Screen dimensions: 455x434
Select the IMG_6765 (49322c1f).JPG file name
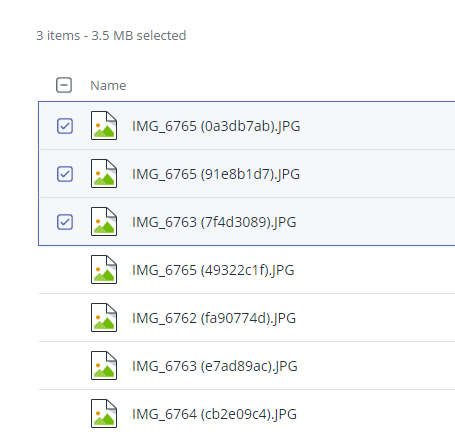point(213,270)
